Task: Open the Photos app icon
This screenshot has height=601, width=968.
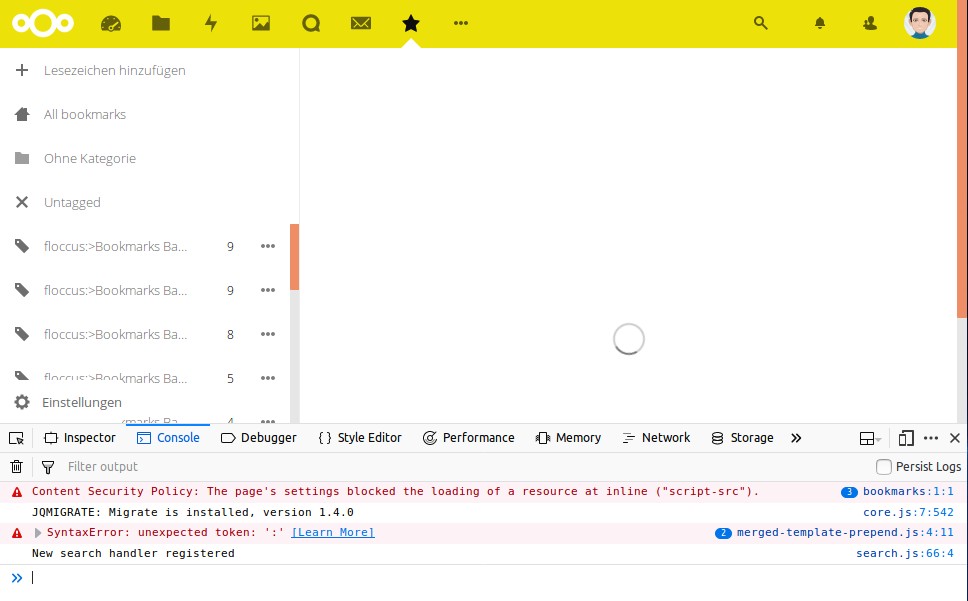Action: tap(261, 22)
